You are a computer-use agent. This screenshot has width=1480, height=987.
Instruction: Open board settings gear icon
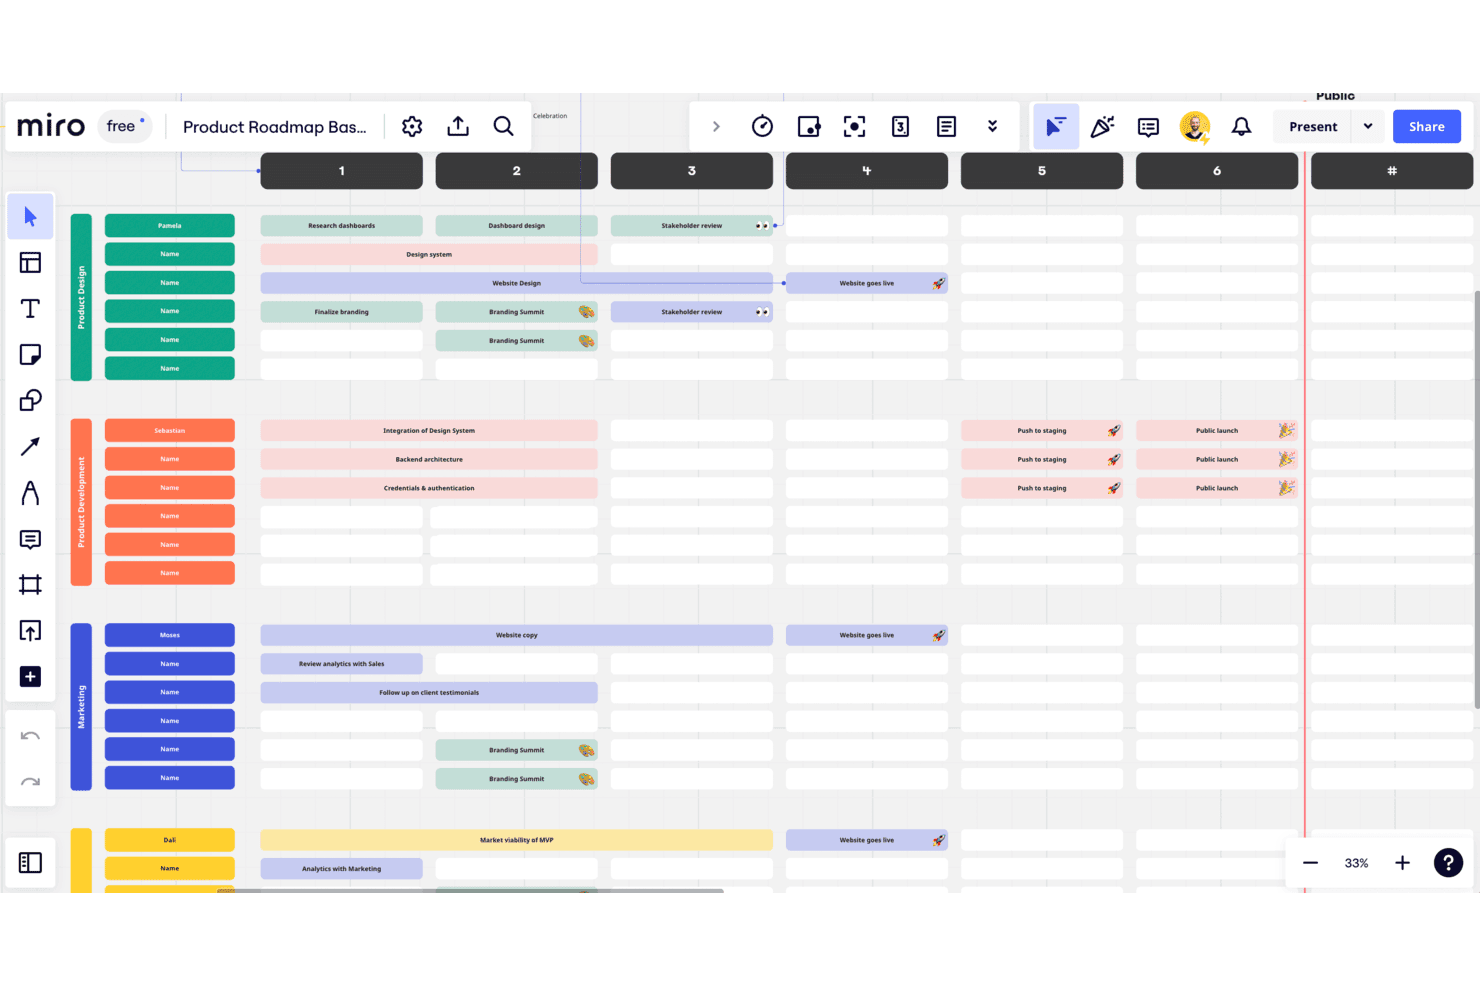[412, 127]
